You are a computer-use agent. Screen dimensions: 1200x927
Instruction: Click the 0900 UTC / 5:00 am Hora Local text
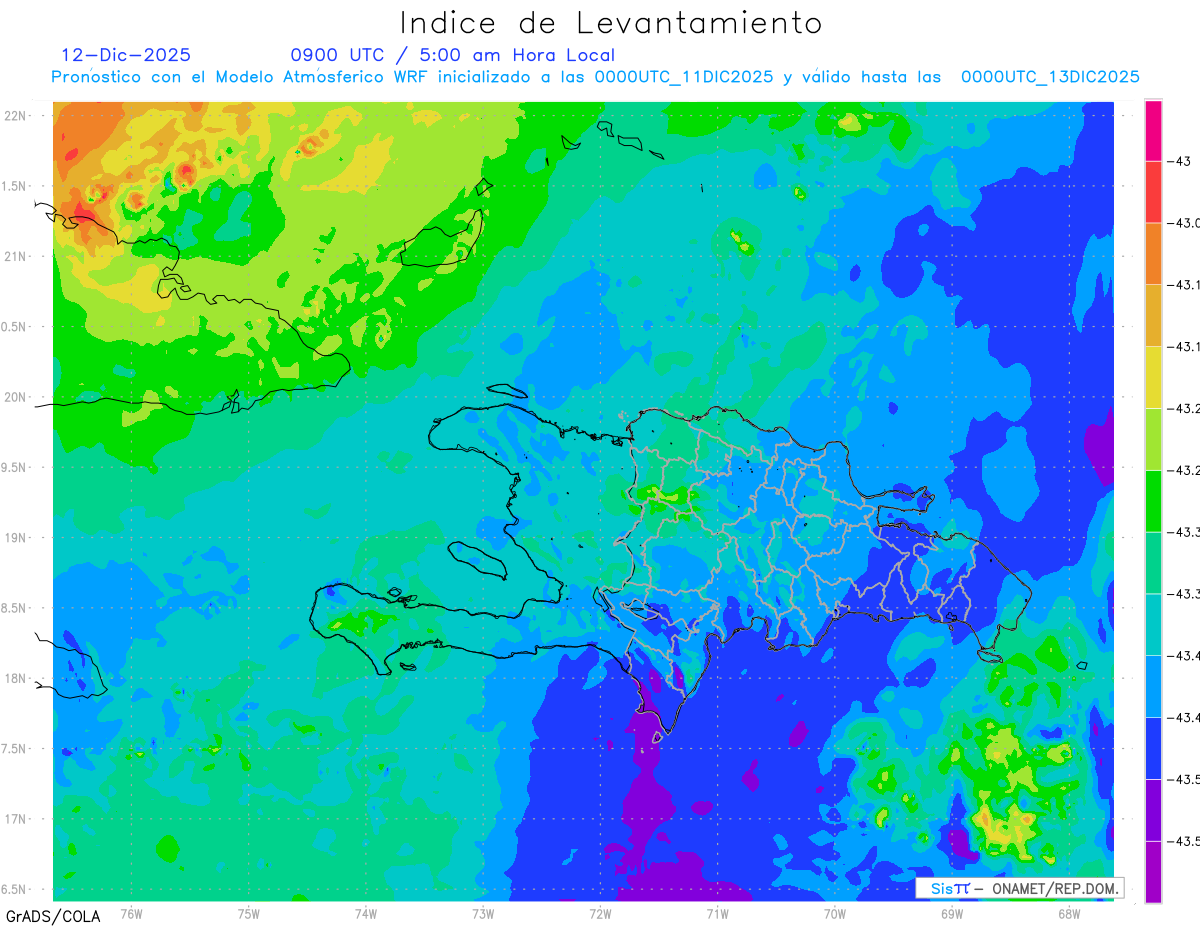coord(453,55)
